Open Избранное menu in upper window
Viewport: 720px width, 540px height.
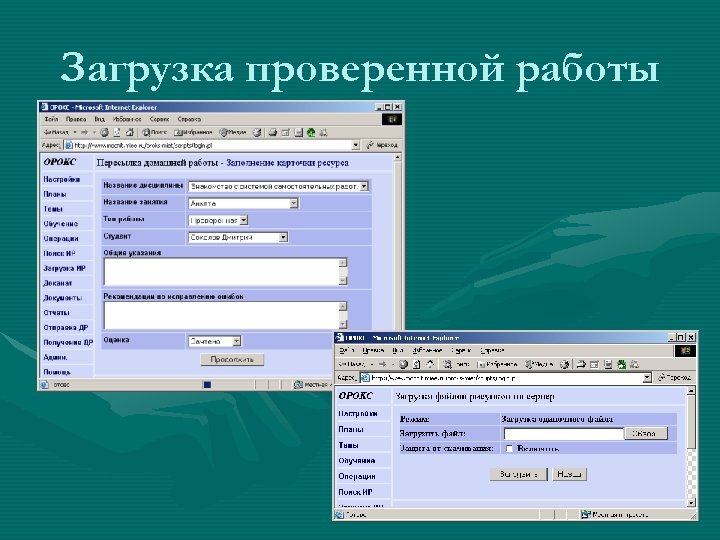[x=127, y=119]
